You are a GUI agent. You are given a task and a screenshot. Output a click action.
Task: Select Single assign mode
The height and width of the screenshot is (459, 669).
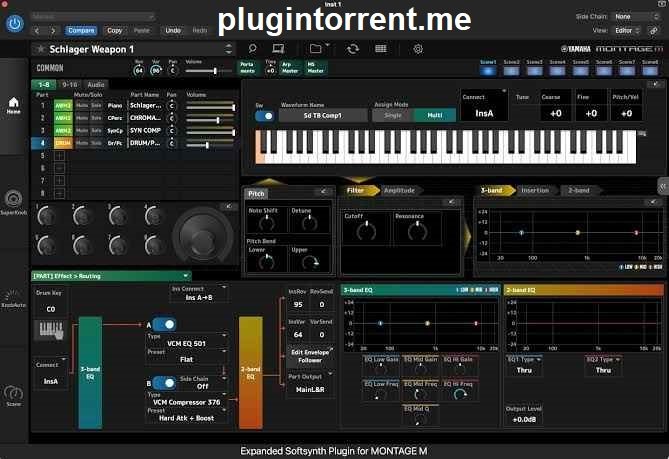point(393,115)
